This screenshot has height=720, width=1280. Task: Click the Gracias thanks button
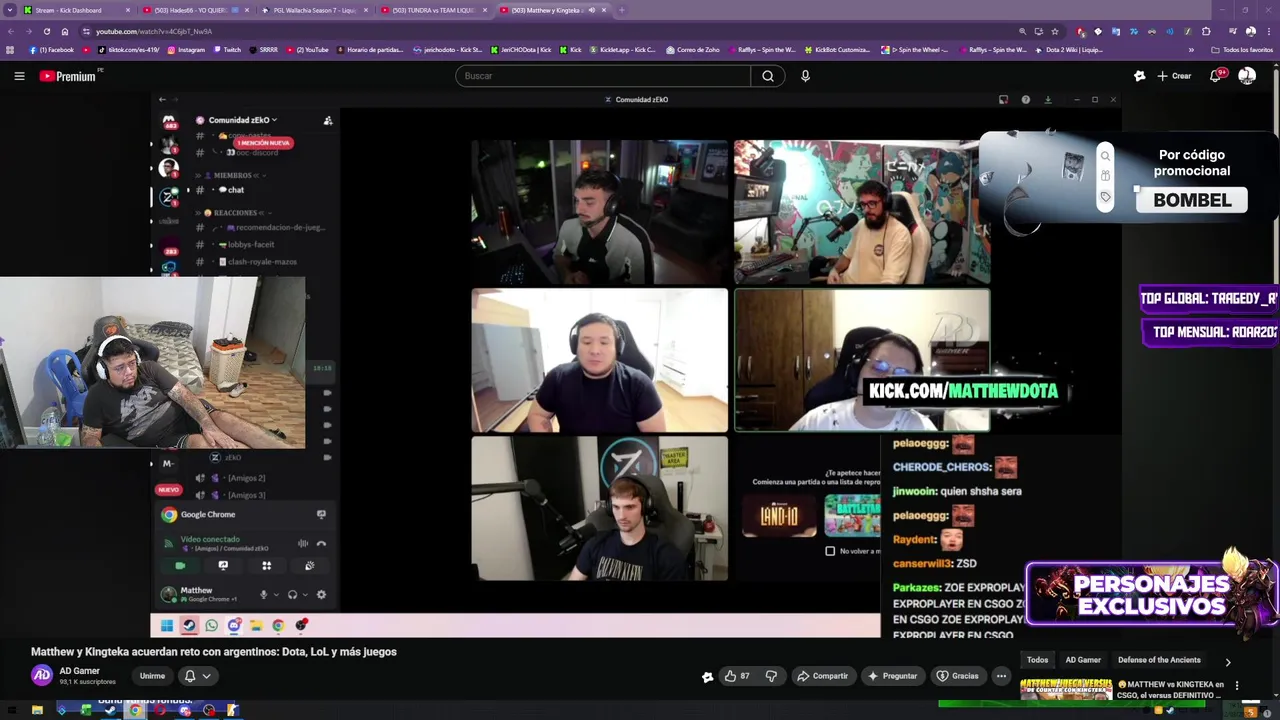point(957,676)
